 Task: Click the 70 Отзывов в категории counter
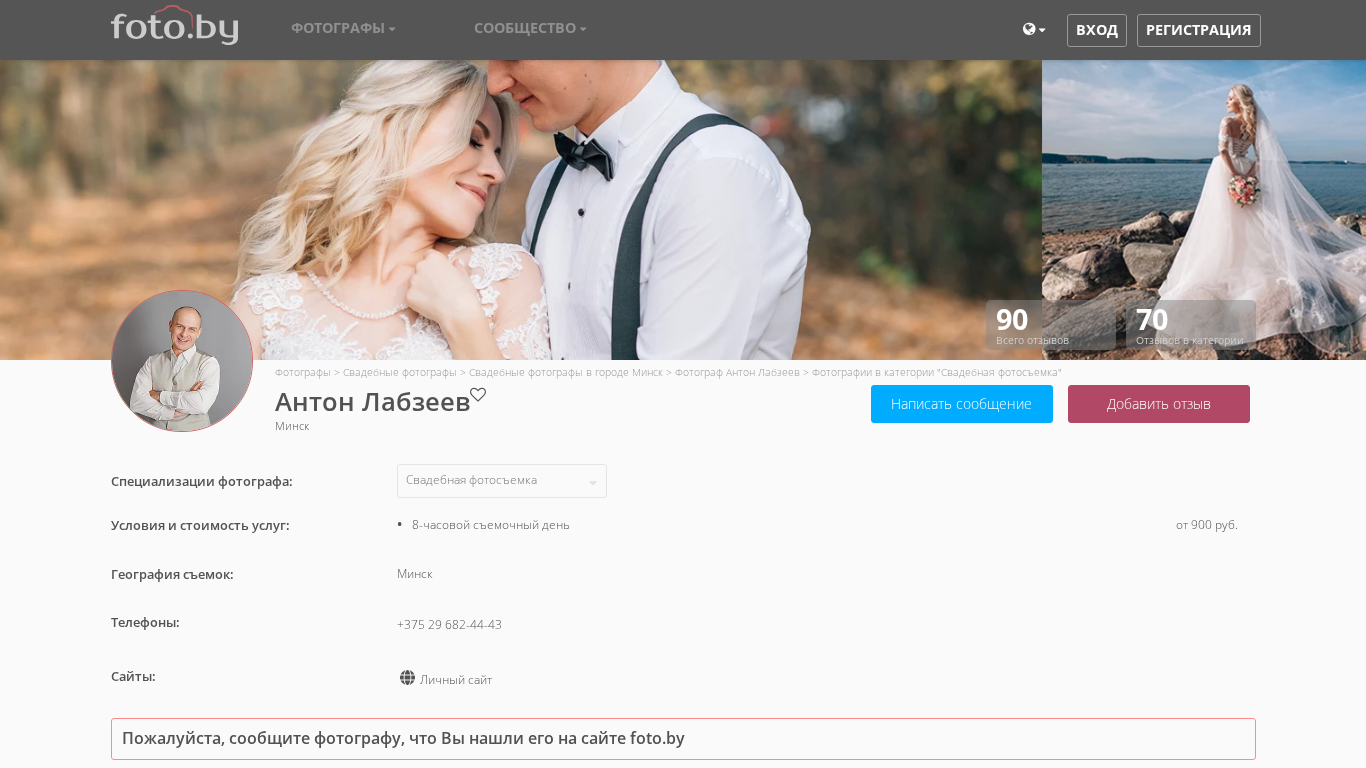pos(1190,325)
